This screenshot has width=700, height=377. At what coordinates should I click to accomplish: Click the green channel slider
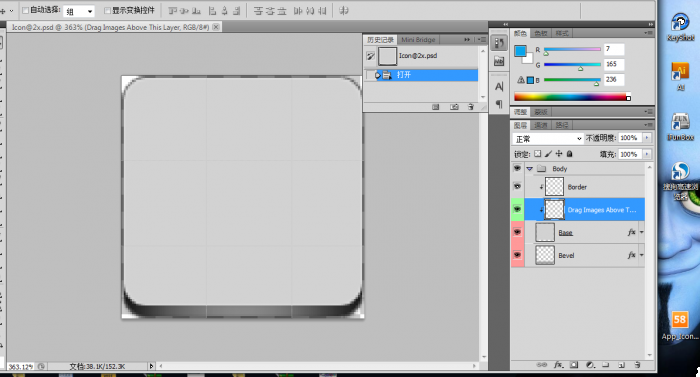(x=572, y=65)
